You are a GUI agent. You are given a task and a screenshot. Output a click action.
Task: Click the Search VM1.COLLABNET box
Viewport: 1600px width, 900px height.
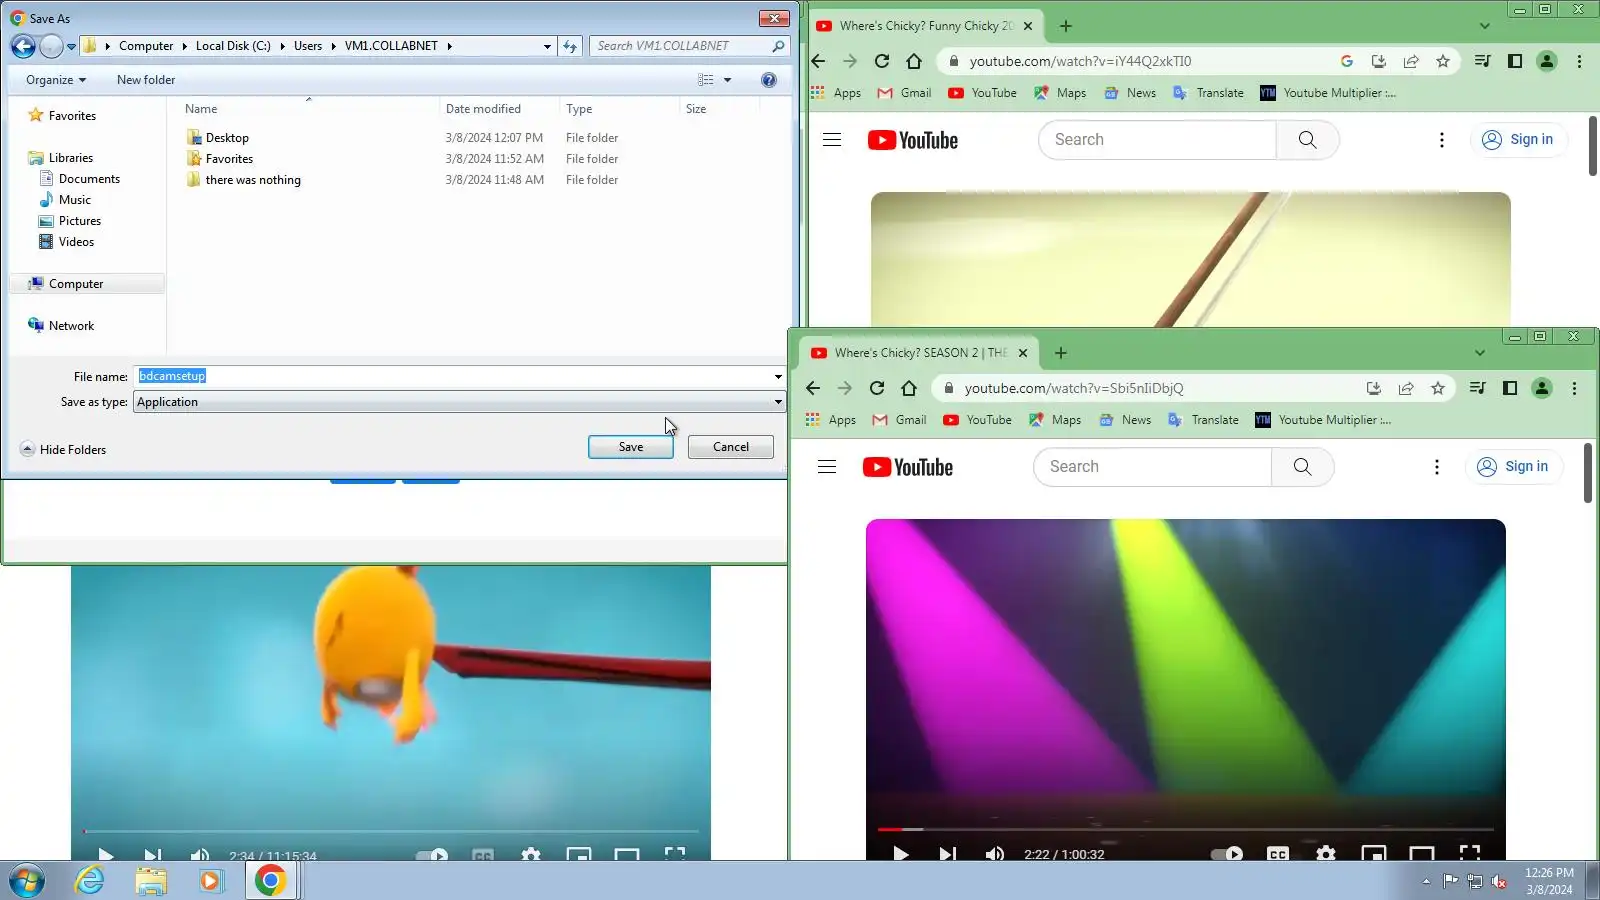click(689, 46)
